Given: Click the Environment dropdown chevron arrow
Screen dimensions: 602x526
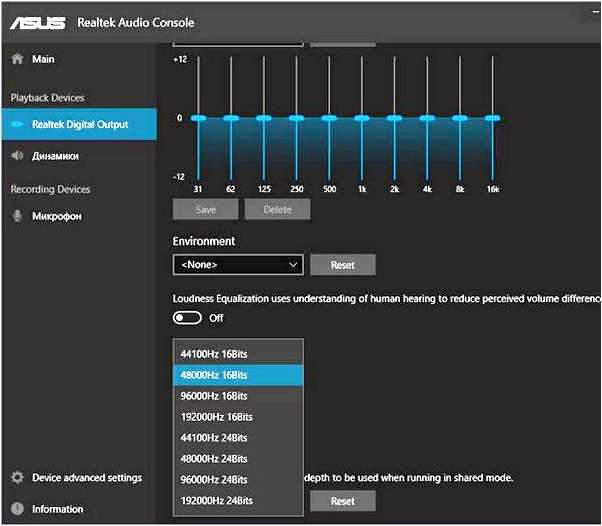Looking at the screenshot, I should click(293, 265).
